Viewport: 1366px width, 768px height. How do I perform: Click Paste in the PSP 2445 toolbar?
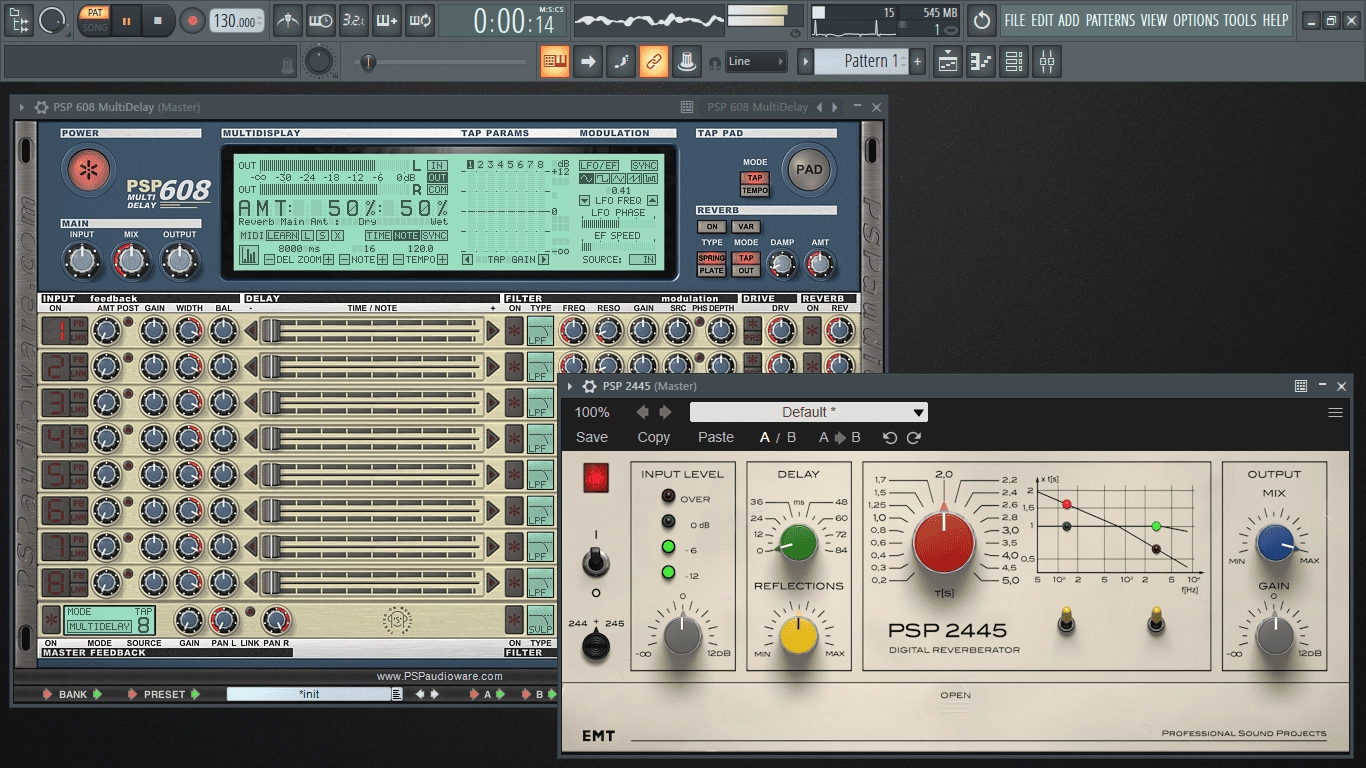tap(716, 437)
